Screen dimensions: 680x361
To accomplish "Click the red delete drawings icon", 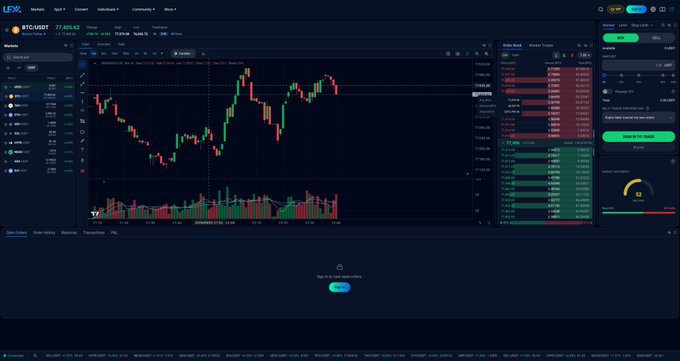I will (82, 171).
